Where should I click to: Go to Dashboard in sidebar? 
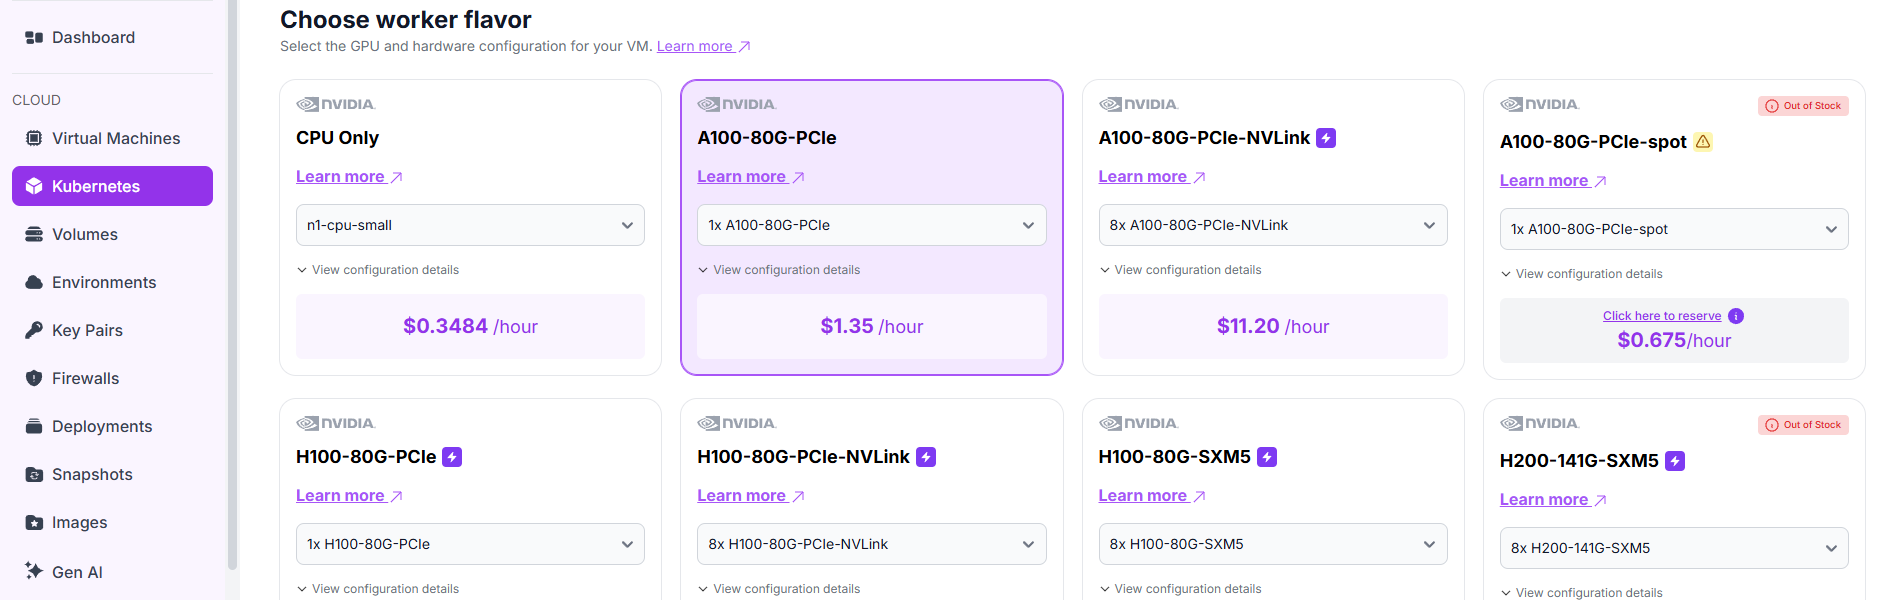pyautogui.click(x=112, y=38)
